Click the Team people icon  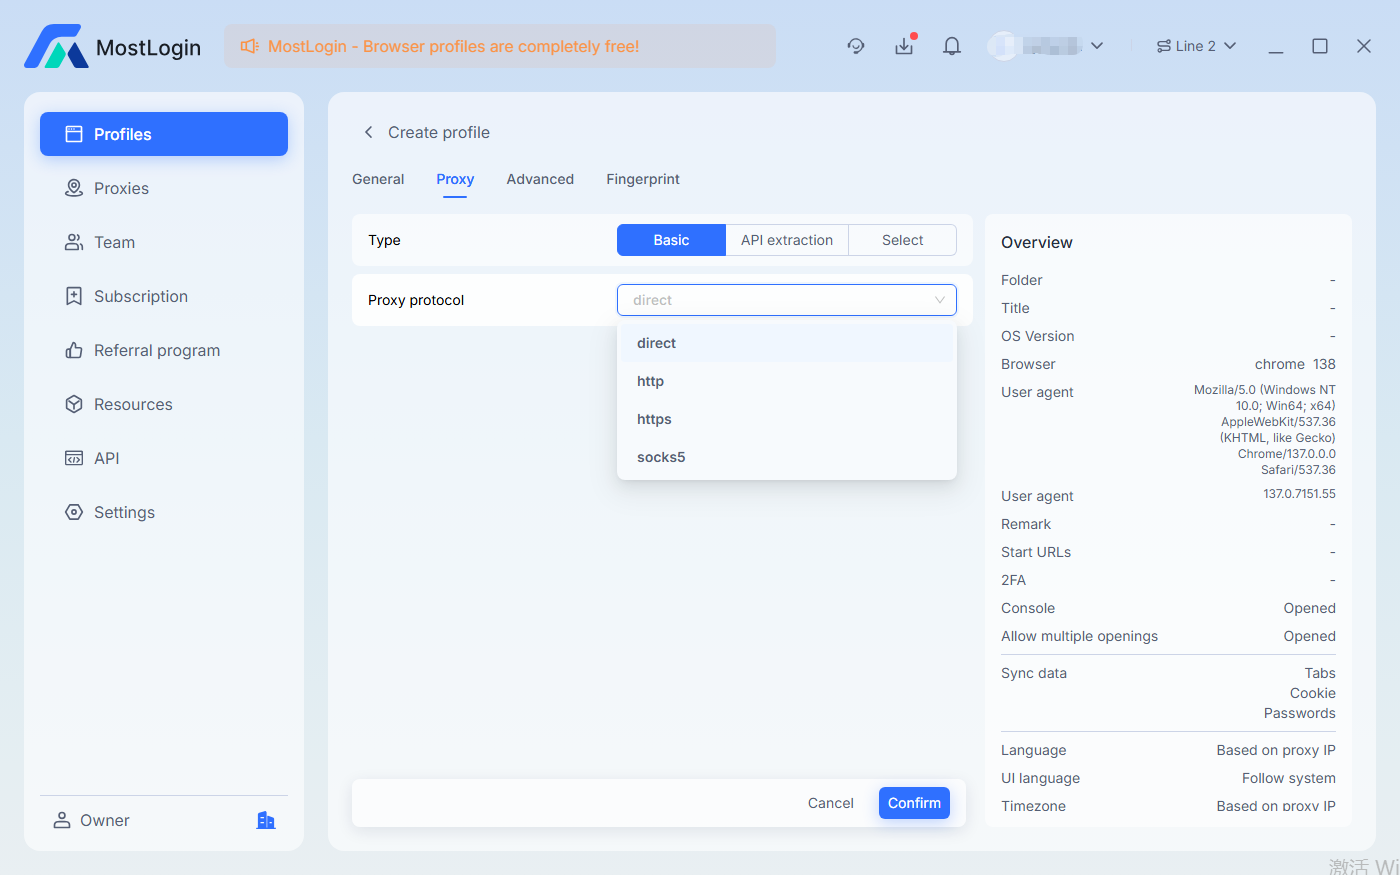[74, 242]
